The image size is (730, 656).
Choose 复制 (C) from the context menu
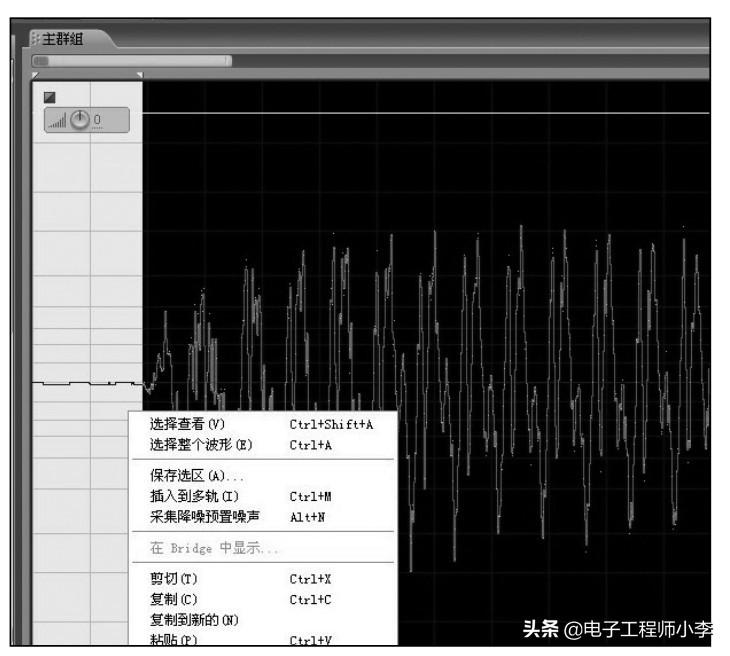(x=263, y=599)
